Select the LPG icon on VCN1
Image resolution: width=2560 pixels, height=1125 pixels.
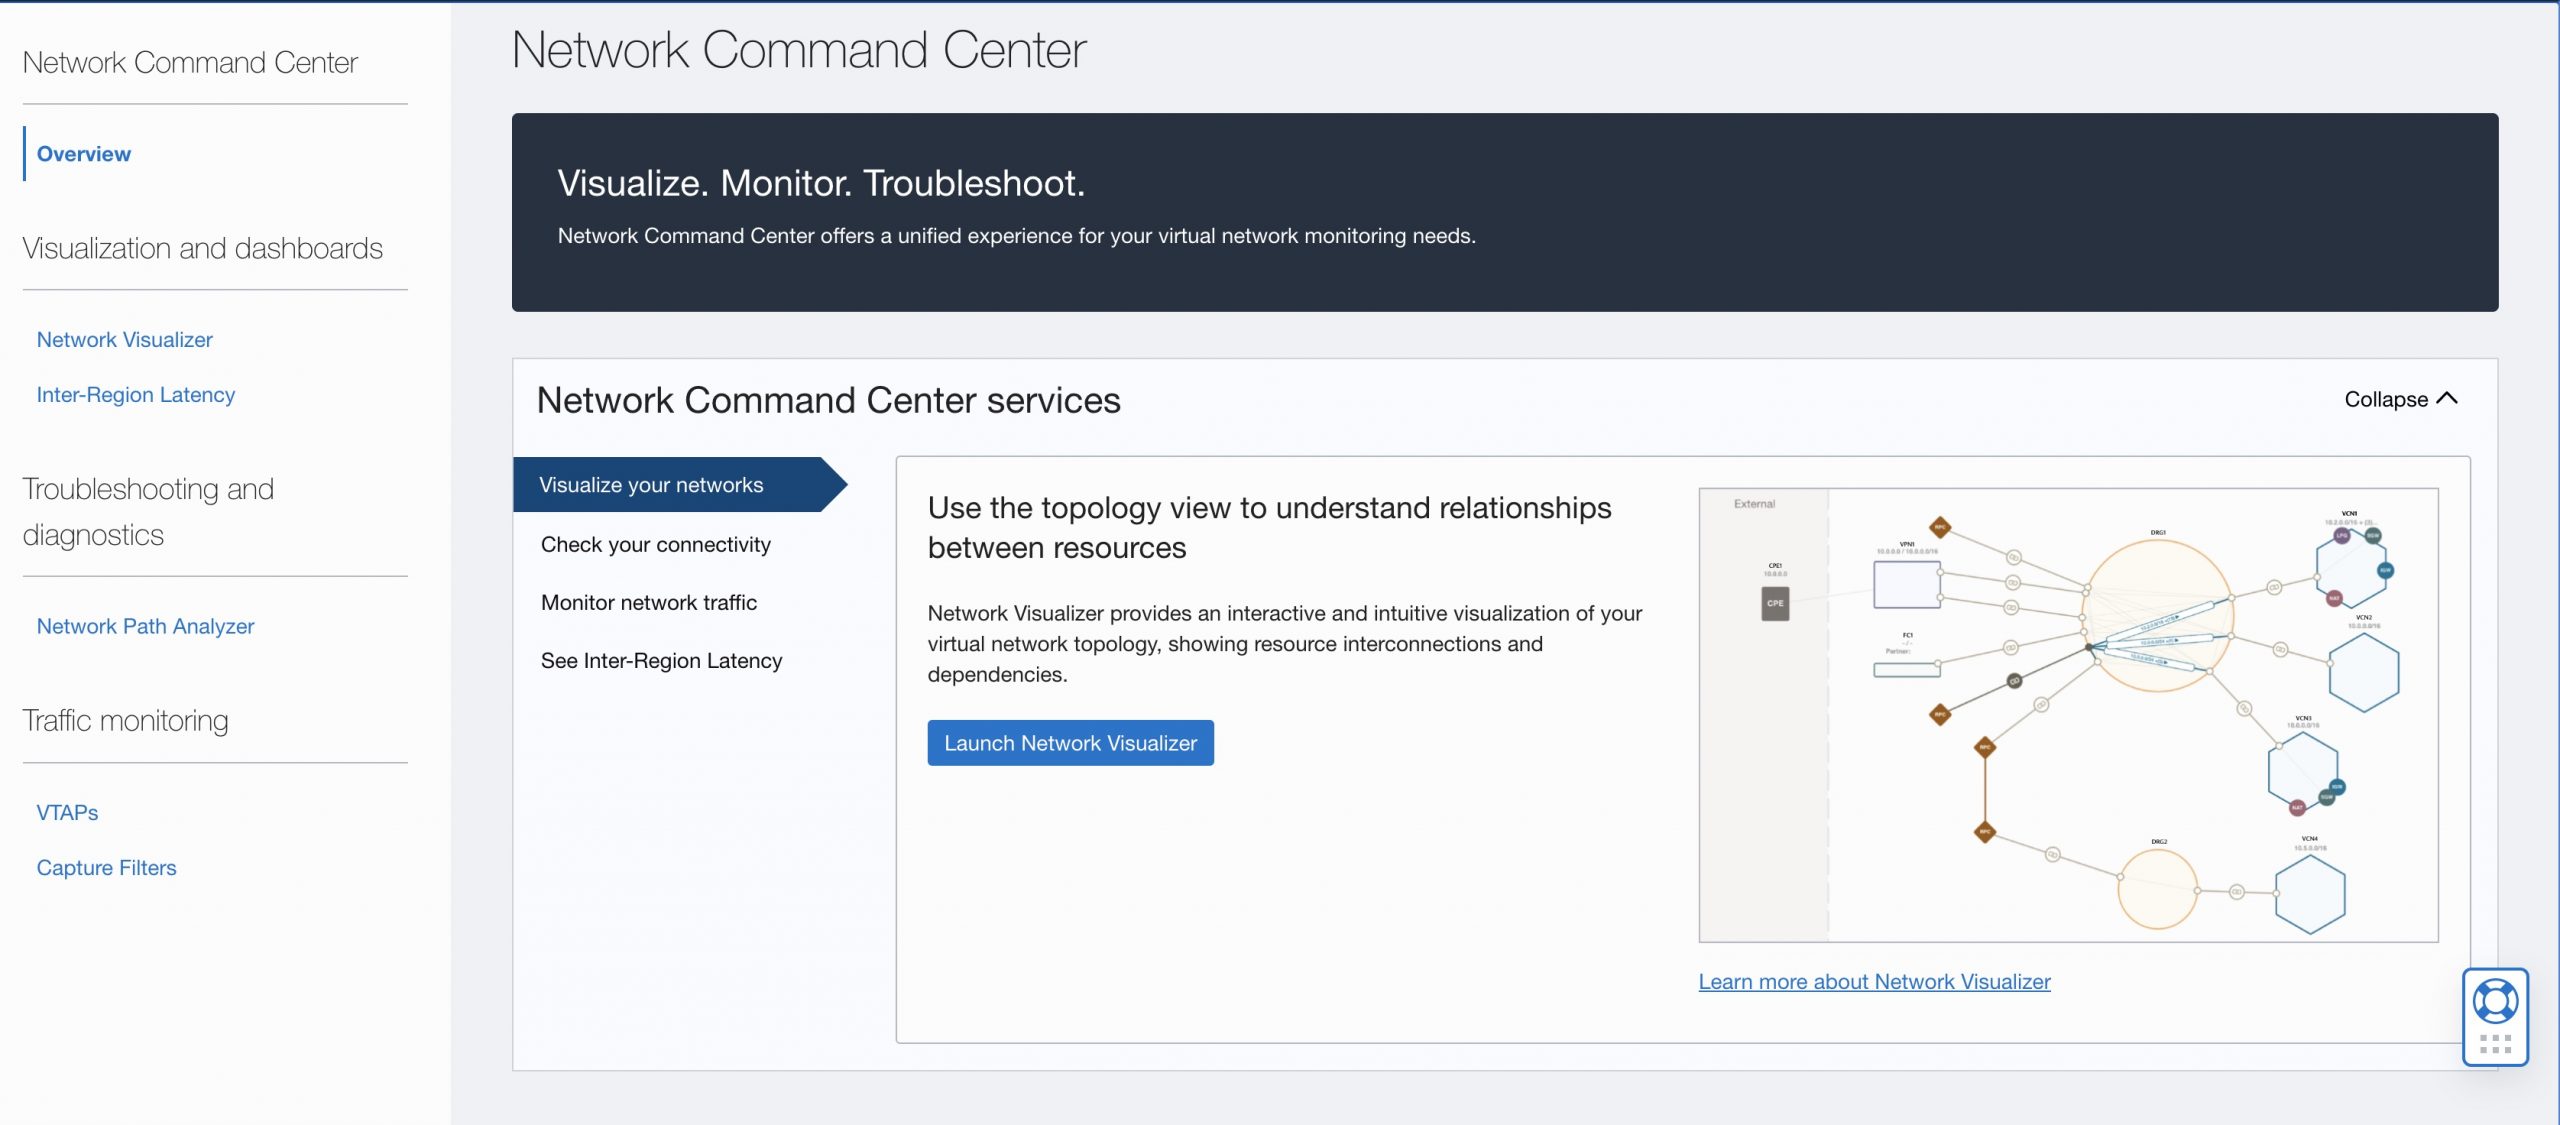click(x=2341, y=536)
